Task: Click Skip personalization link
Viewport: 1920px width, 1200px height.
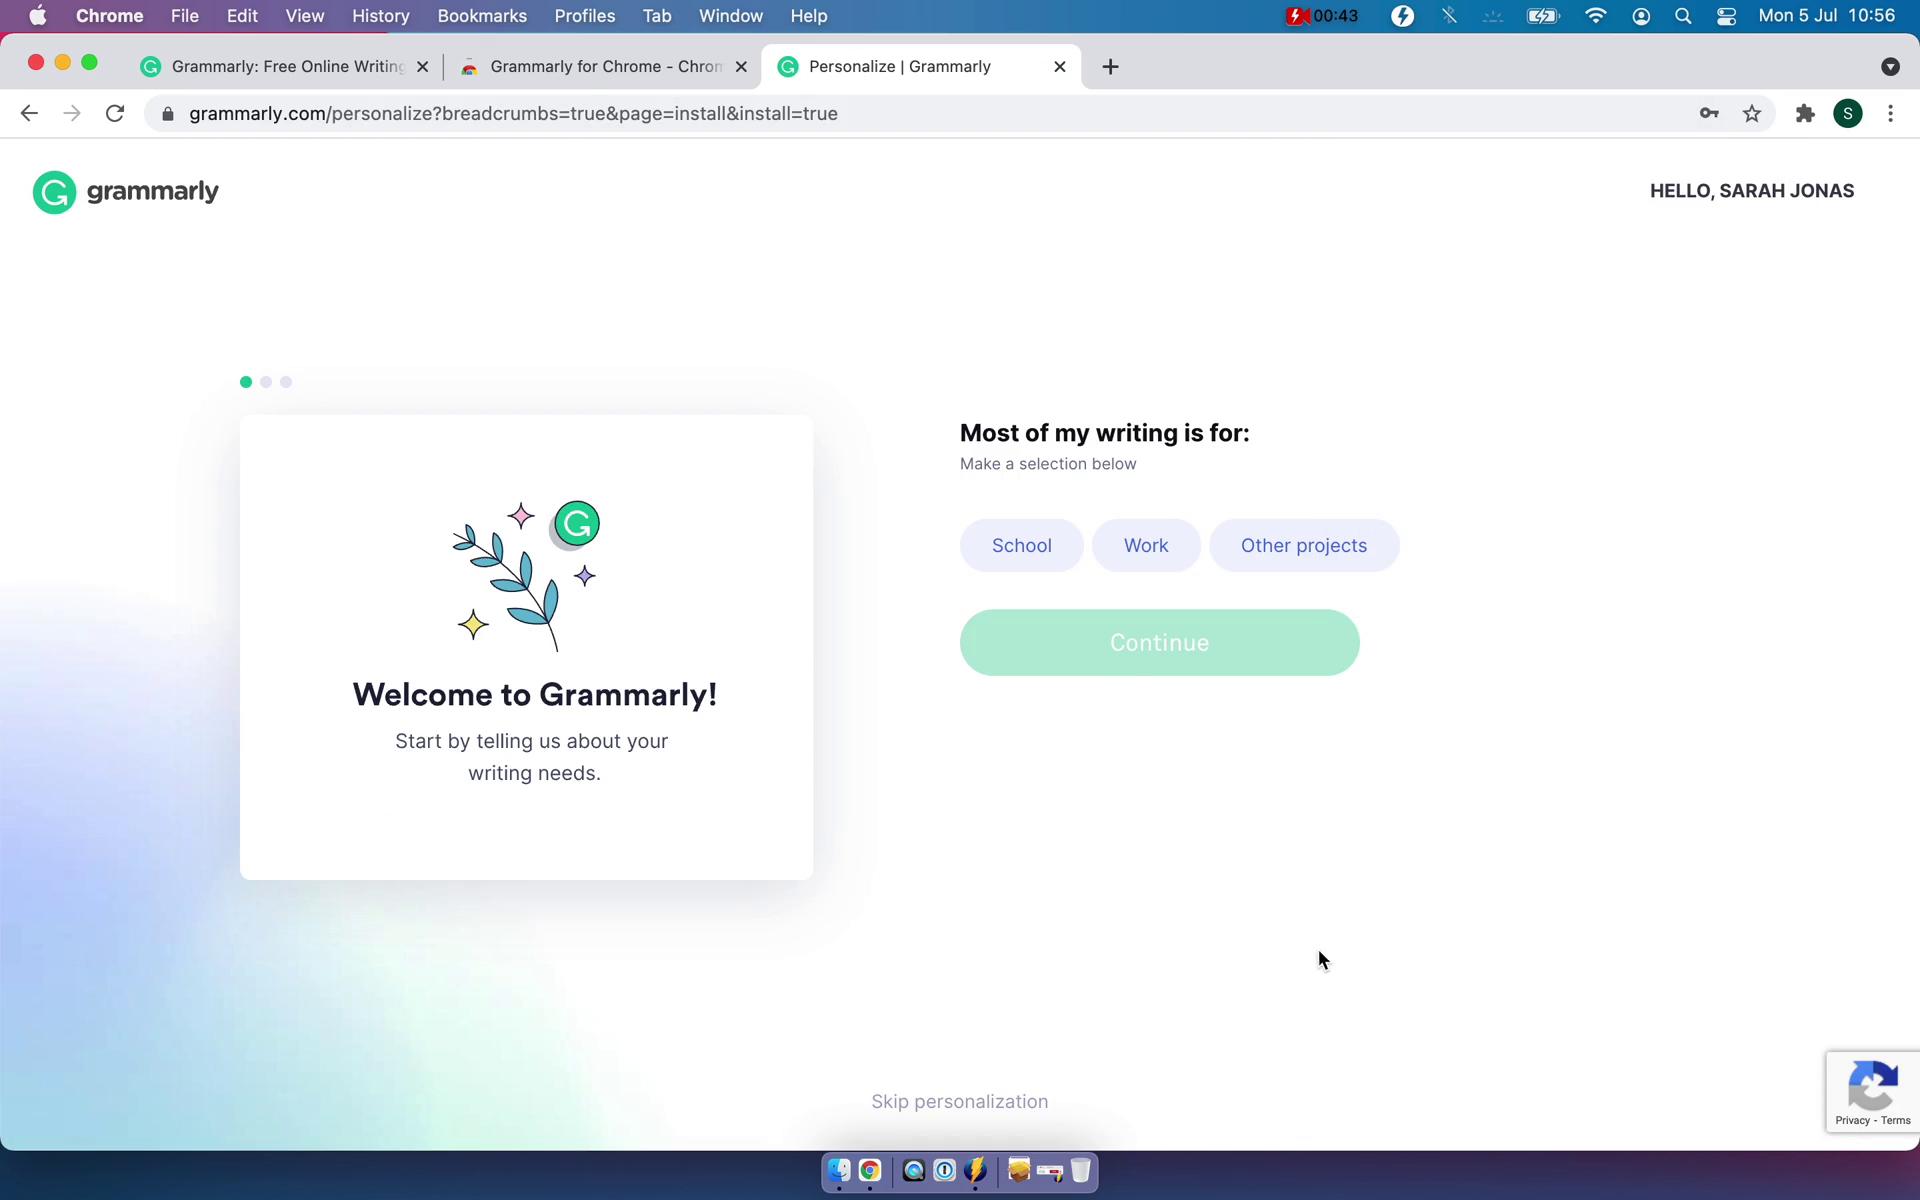Action: click(x=959, y=1101)
